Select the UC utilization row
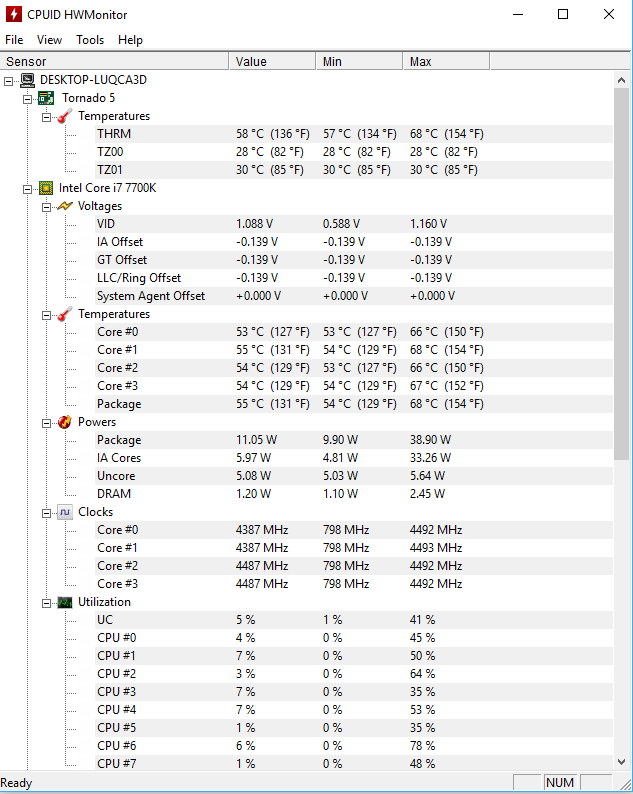The width and height of the screenshot is (633, 794). click(354, 620)
